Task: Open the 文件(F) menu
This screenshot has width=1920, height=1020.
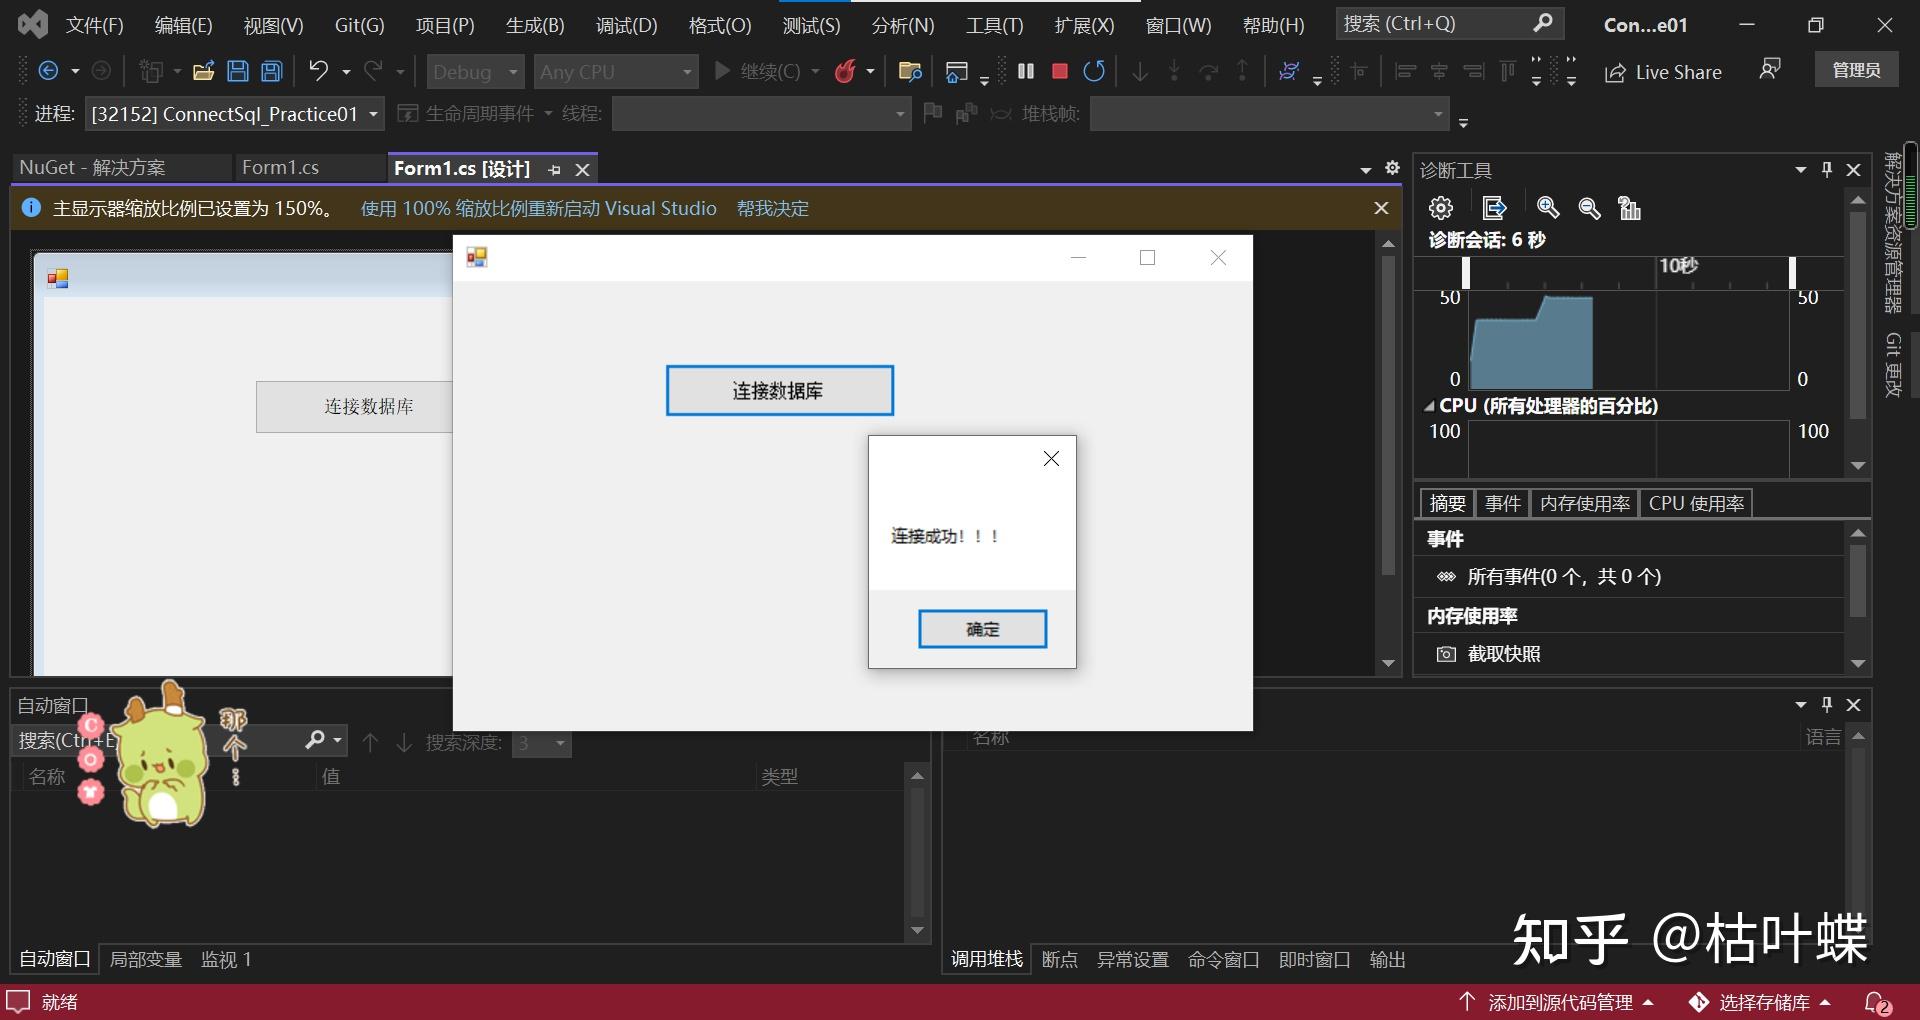Action: 94,25
